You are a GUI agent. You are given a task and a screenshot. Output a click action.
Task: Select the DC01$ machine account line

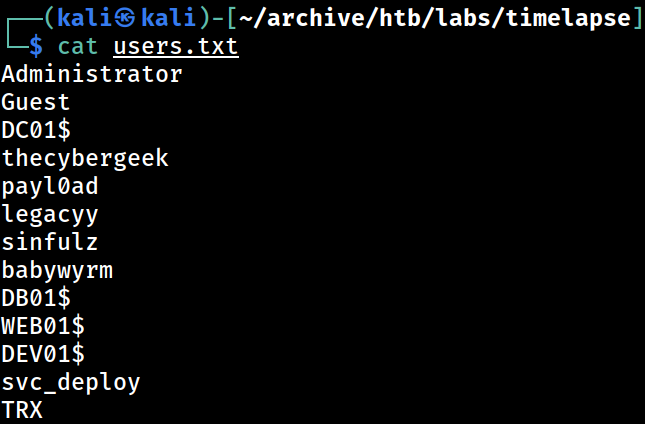36,130
